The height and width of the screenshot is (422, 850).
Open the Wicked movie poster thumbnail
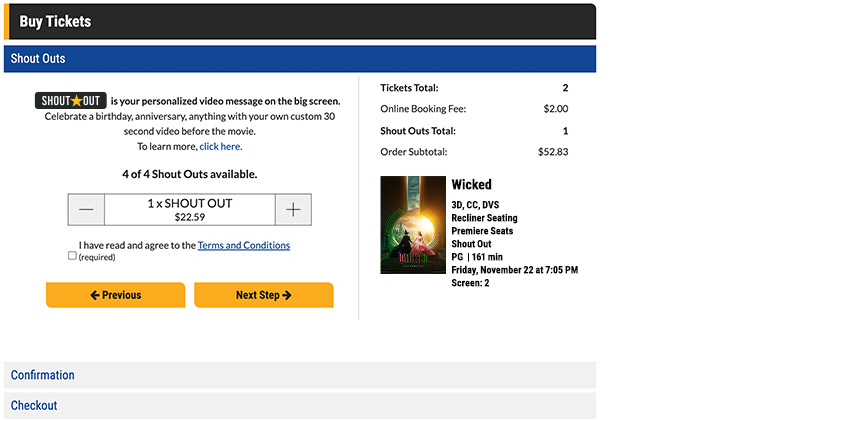(x=413, y=225)
